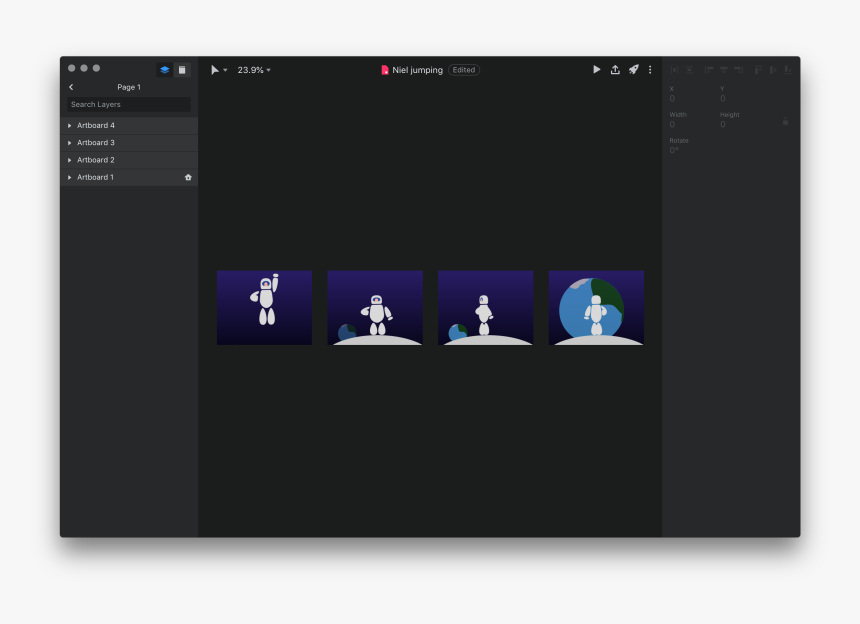This screenshot has width=860, height=624.
Task: Go back with the Page 1 chevron
Action: point(71,87)
